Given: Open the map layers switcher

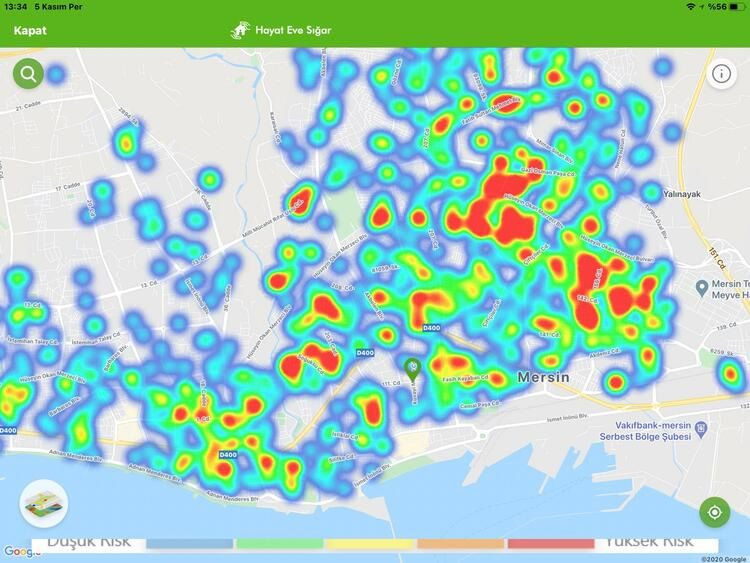Looking at the screenshot, I should pyautogui.click(x=44, y=504).
